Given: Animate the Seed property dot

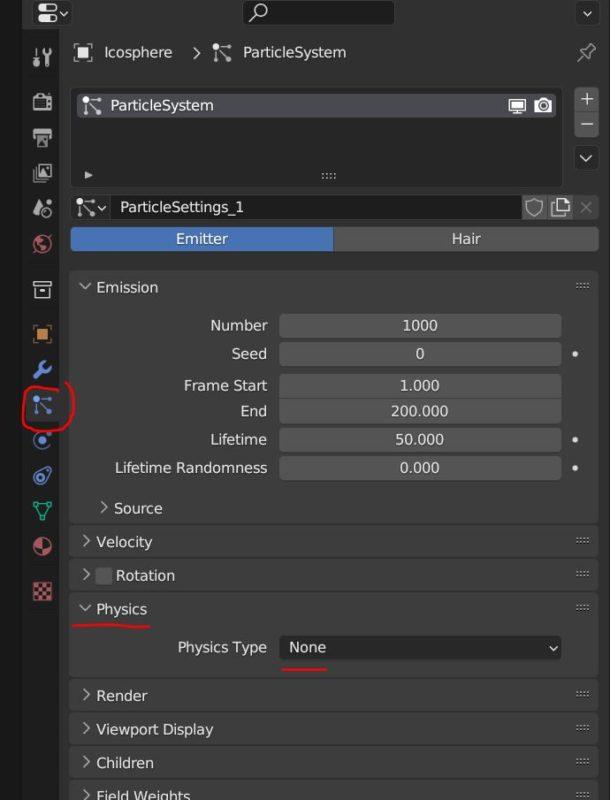Looking at the screenshot, I should (575, 354).
